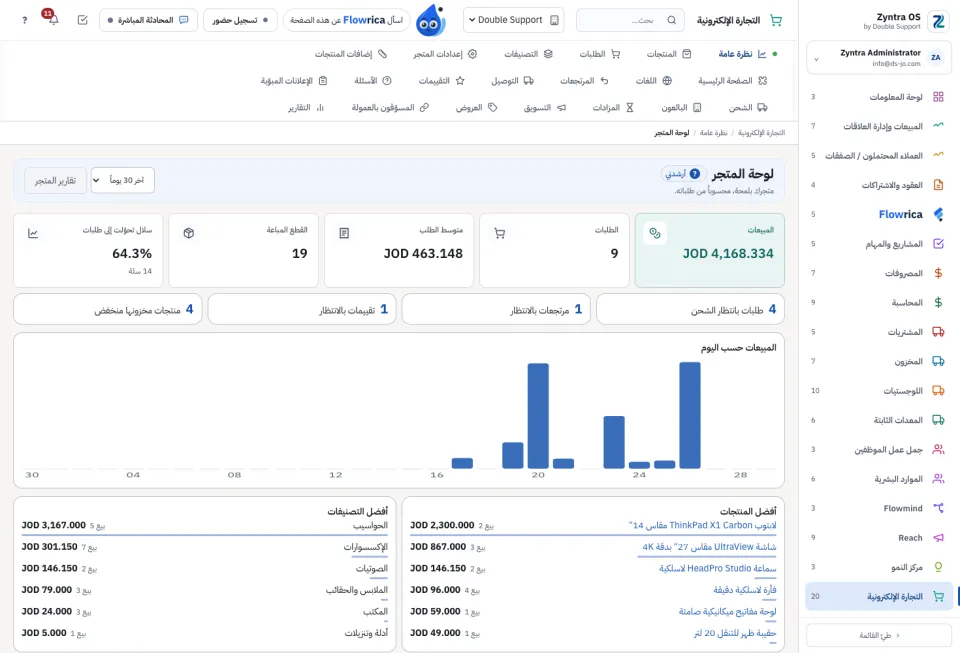The image size is (960, 653).
Task: Open 4 منتجات مخزونها منخفض card
Action: 108,309
